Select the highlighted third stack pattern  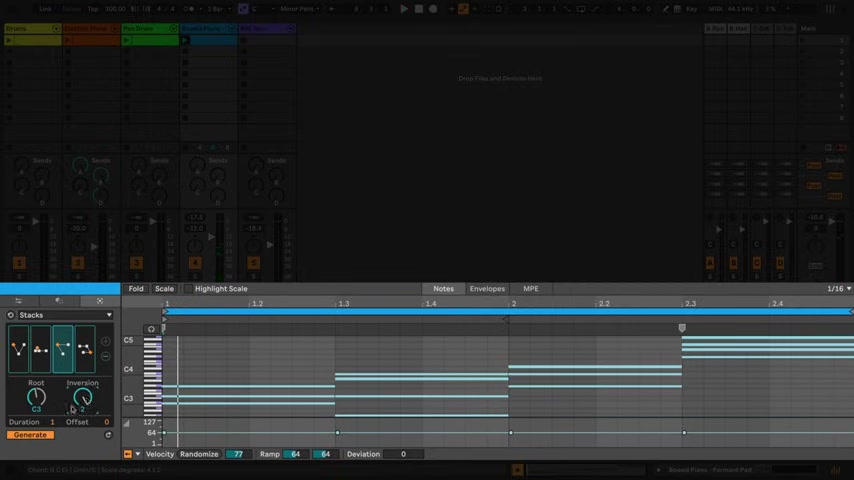click(63, 349)
